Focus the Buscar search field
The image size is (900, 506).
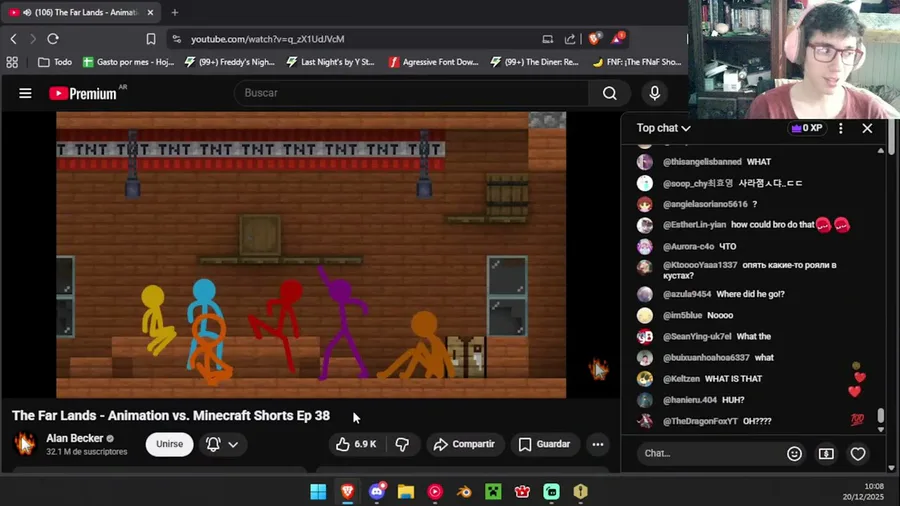[x=412, y=93]
